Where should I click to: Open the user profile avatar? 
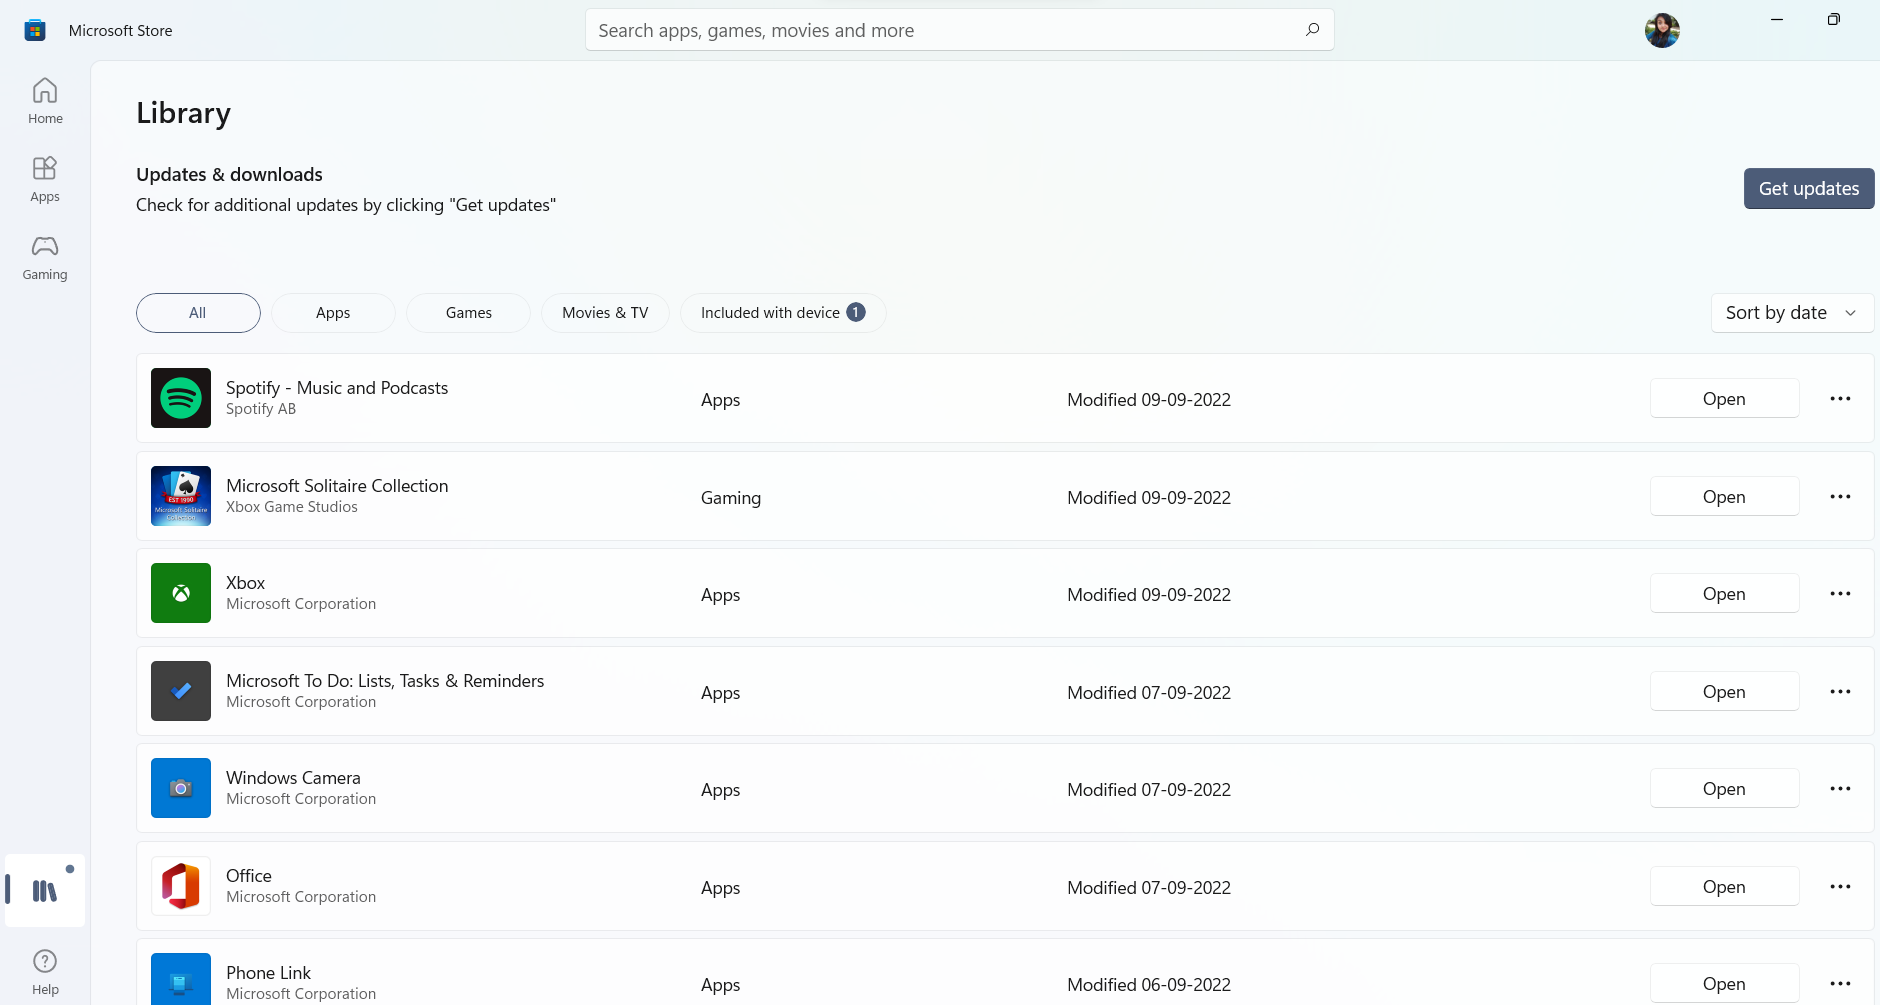pos(1662,30)
